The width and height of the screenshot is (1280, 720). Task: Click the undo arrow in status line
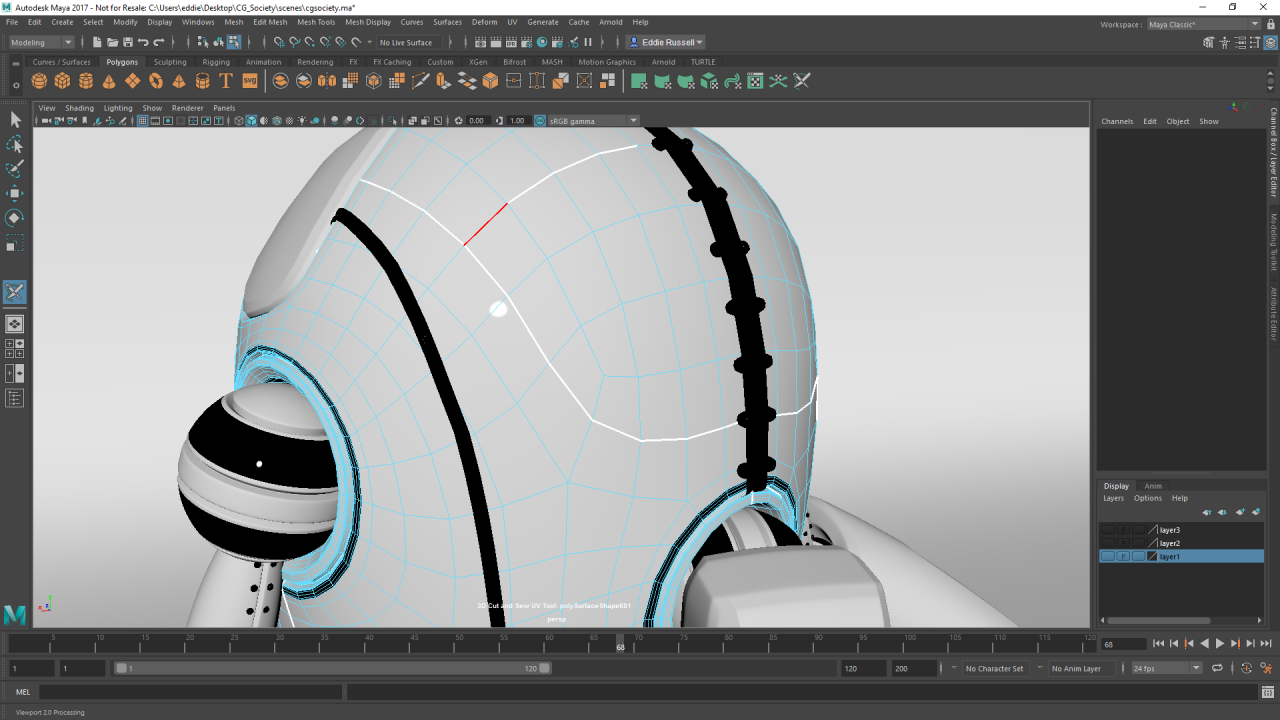(x=143, y=42)
